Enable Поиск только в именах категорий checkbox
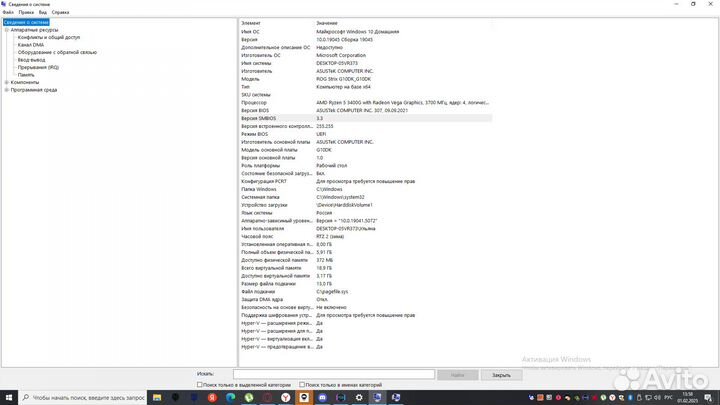The height and width of the screenshot is (405, 720). tap(302, 385)
